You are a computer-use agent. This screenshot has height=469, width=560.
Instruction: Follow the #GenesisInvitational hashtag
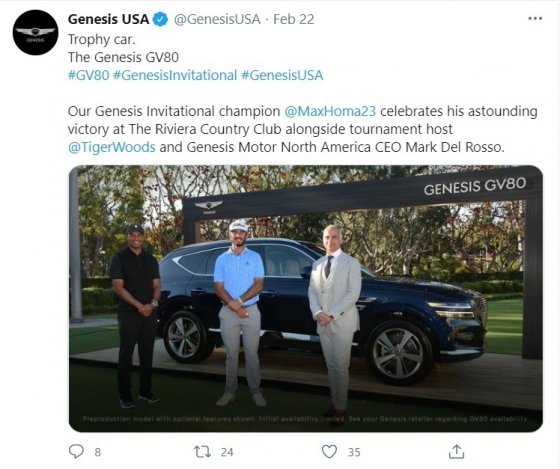point(175,75)
